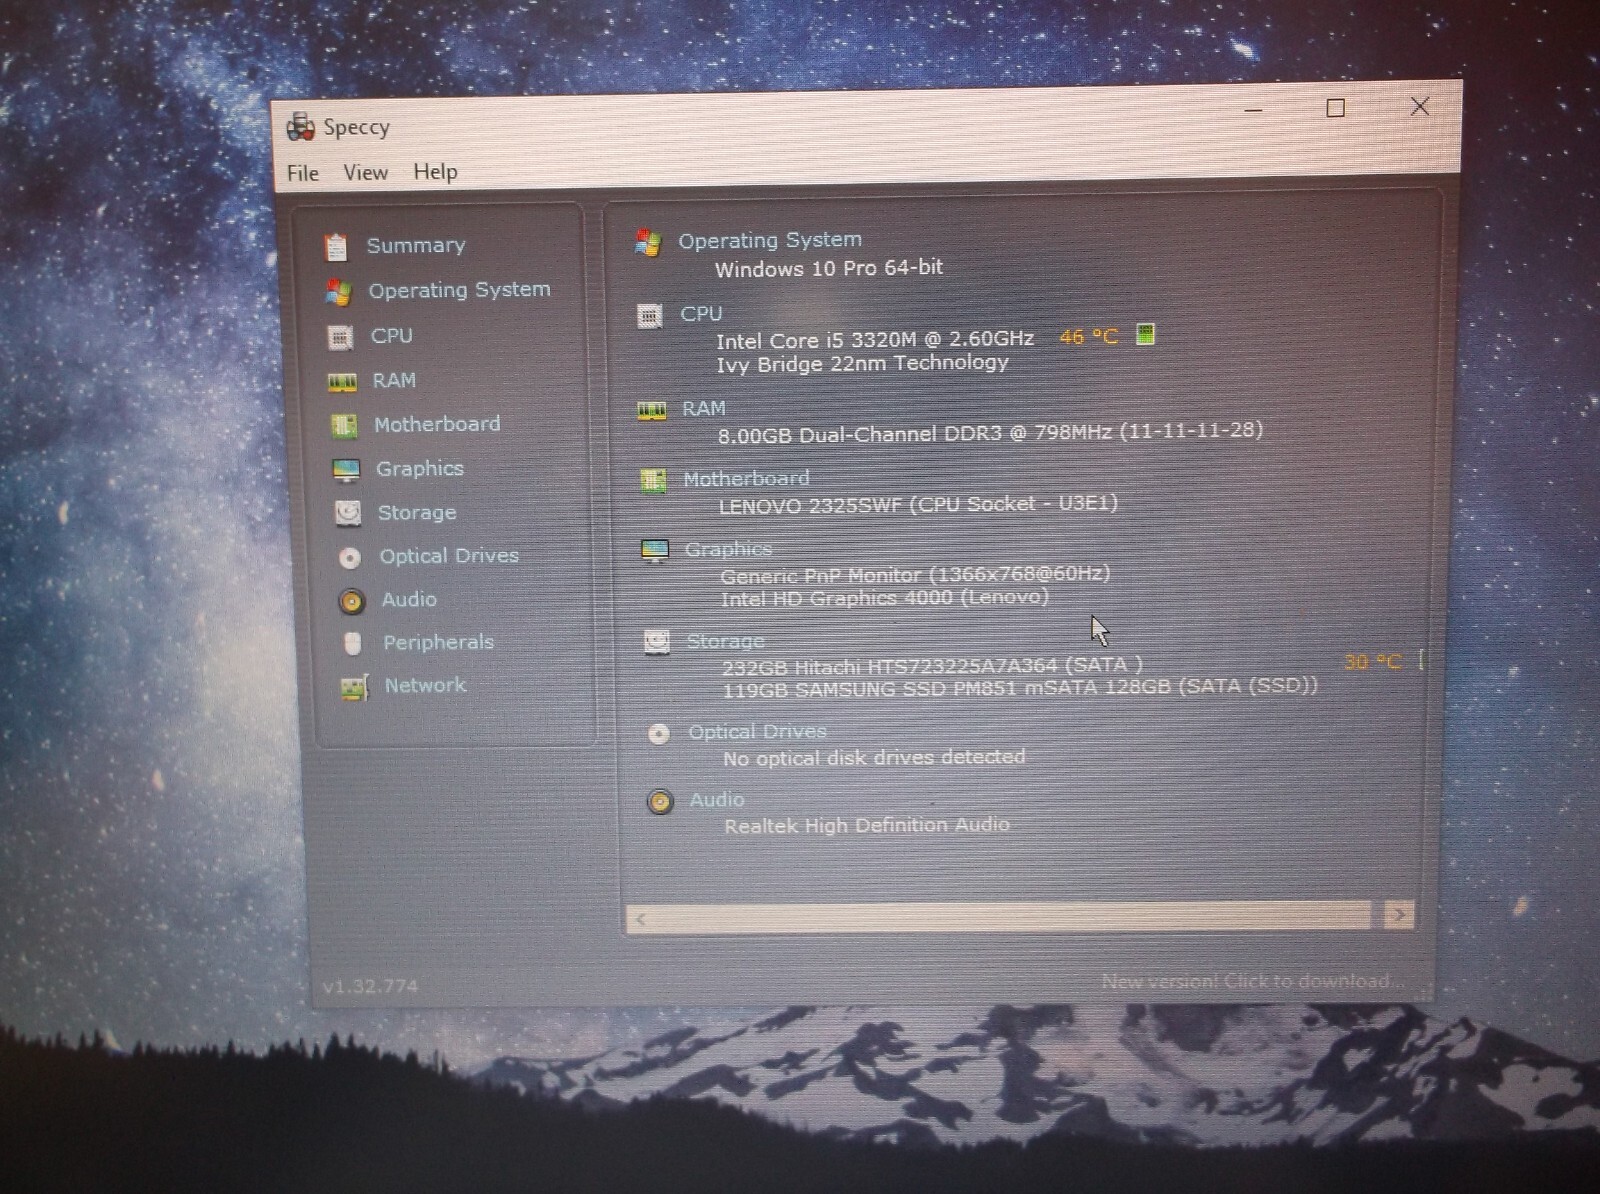
Task: Select CPU section in the sidebar
Action: pyautogui.click(x=391, y=336)
